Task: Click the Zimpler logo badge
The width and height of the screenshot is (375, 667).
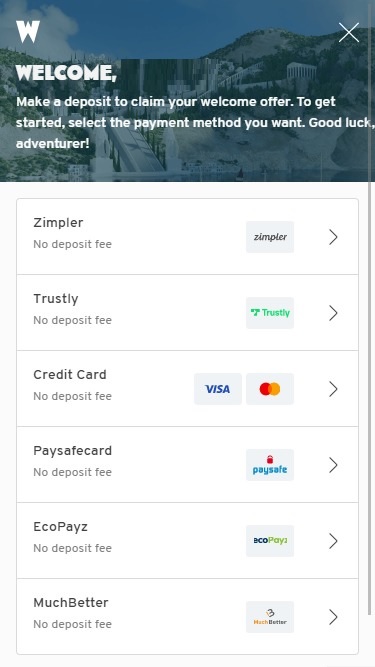Action: pyautogui.click(x=270, y=237)
